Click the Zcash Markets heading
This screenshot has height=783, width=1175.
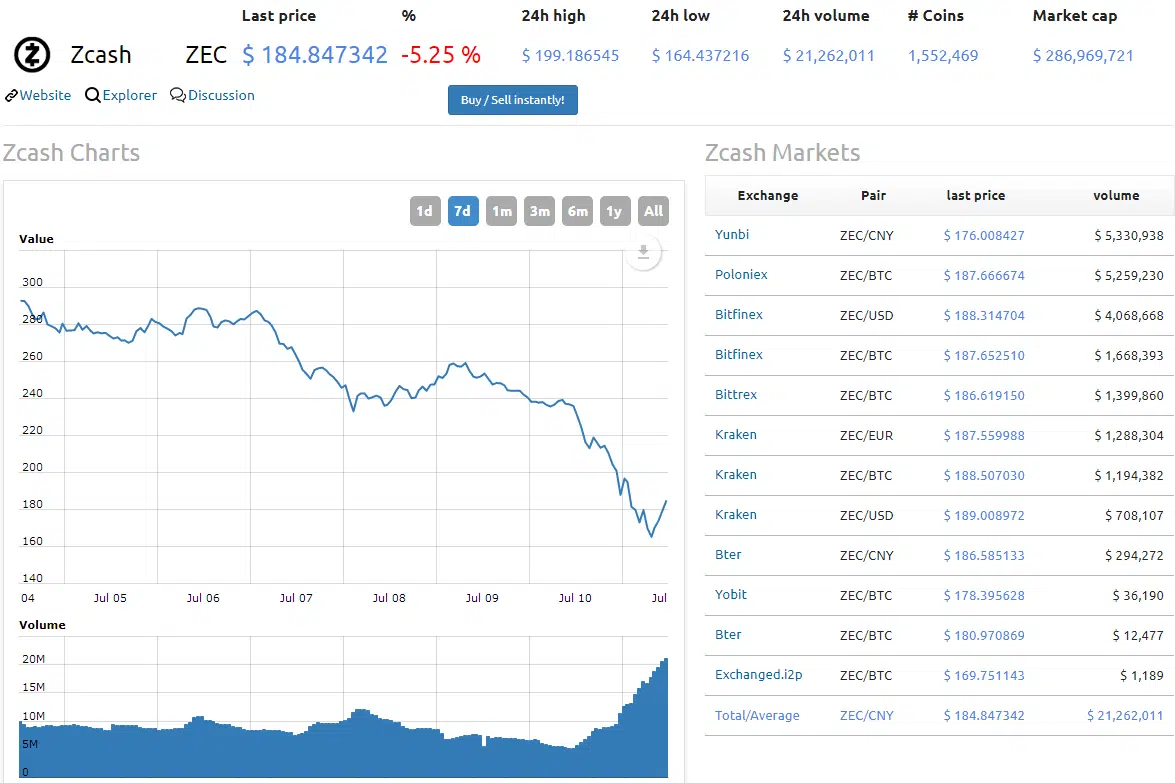click(x=782, y=153)
